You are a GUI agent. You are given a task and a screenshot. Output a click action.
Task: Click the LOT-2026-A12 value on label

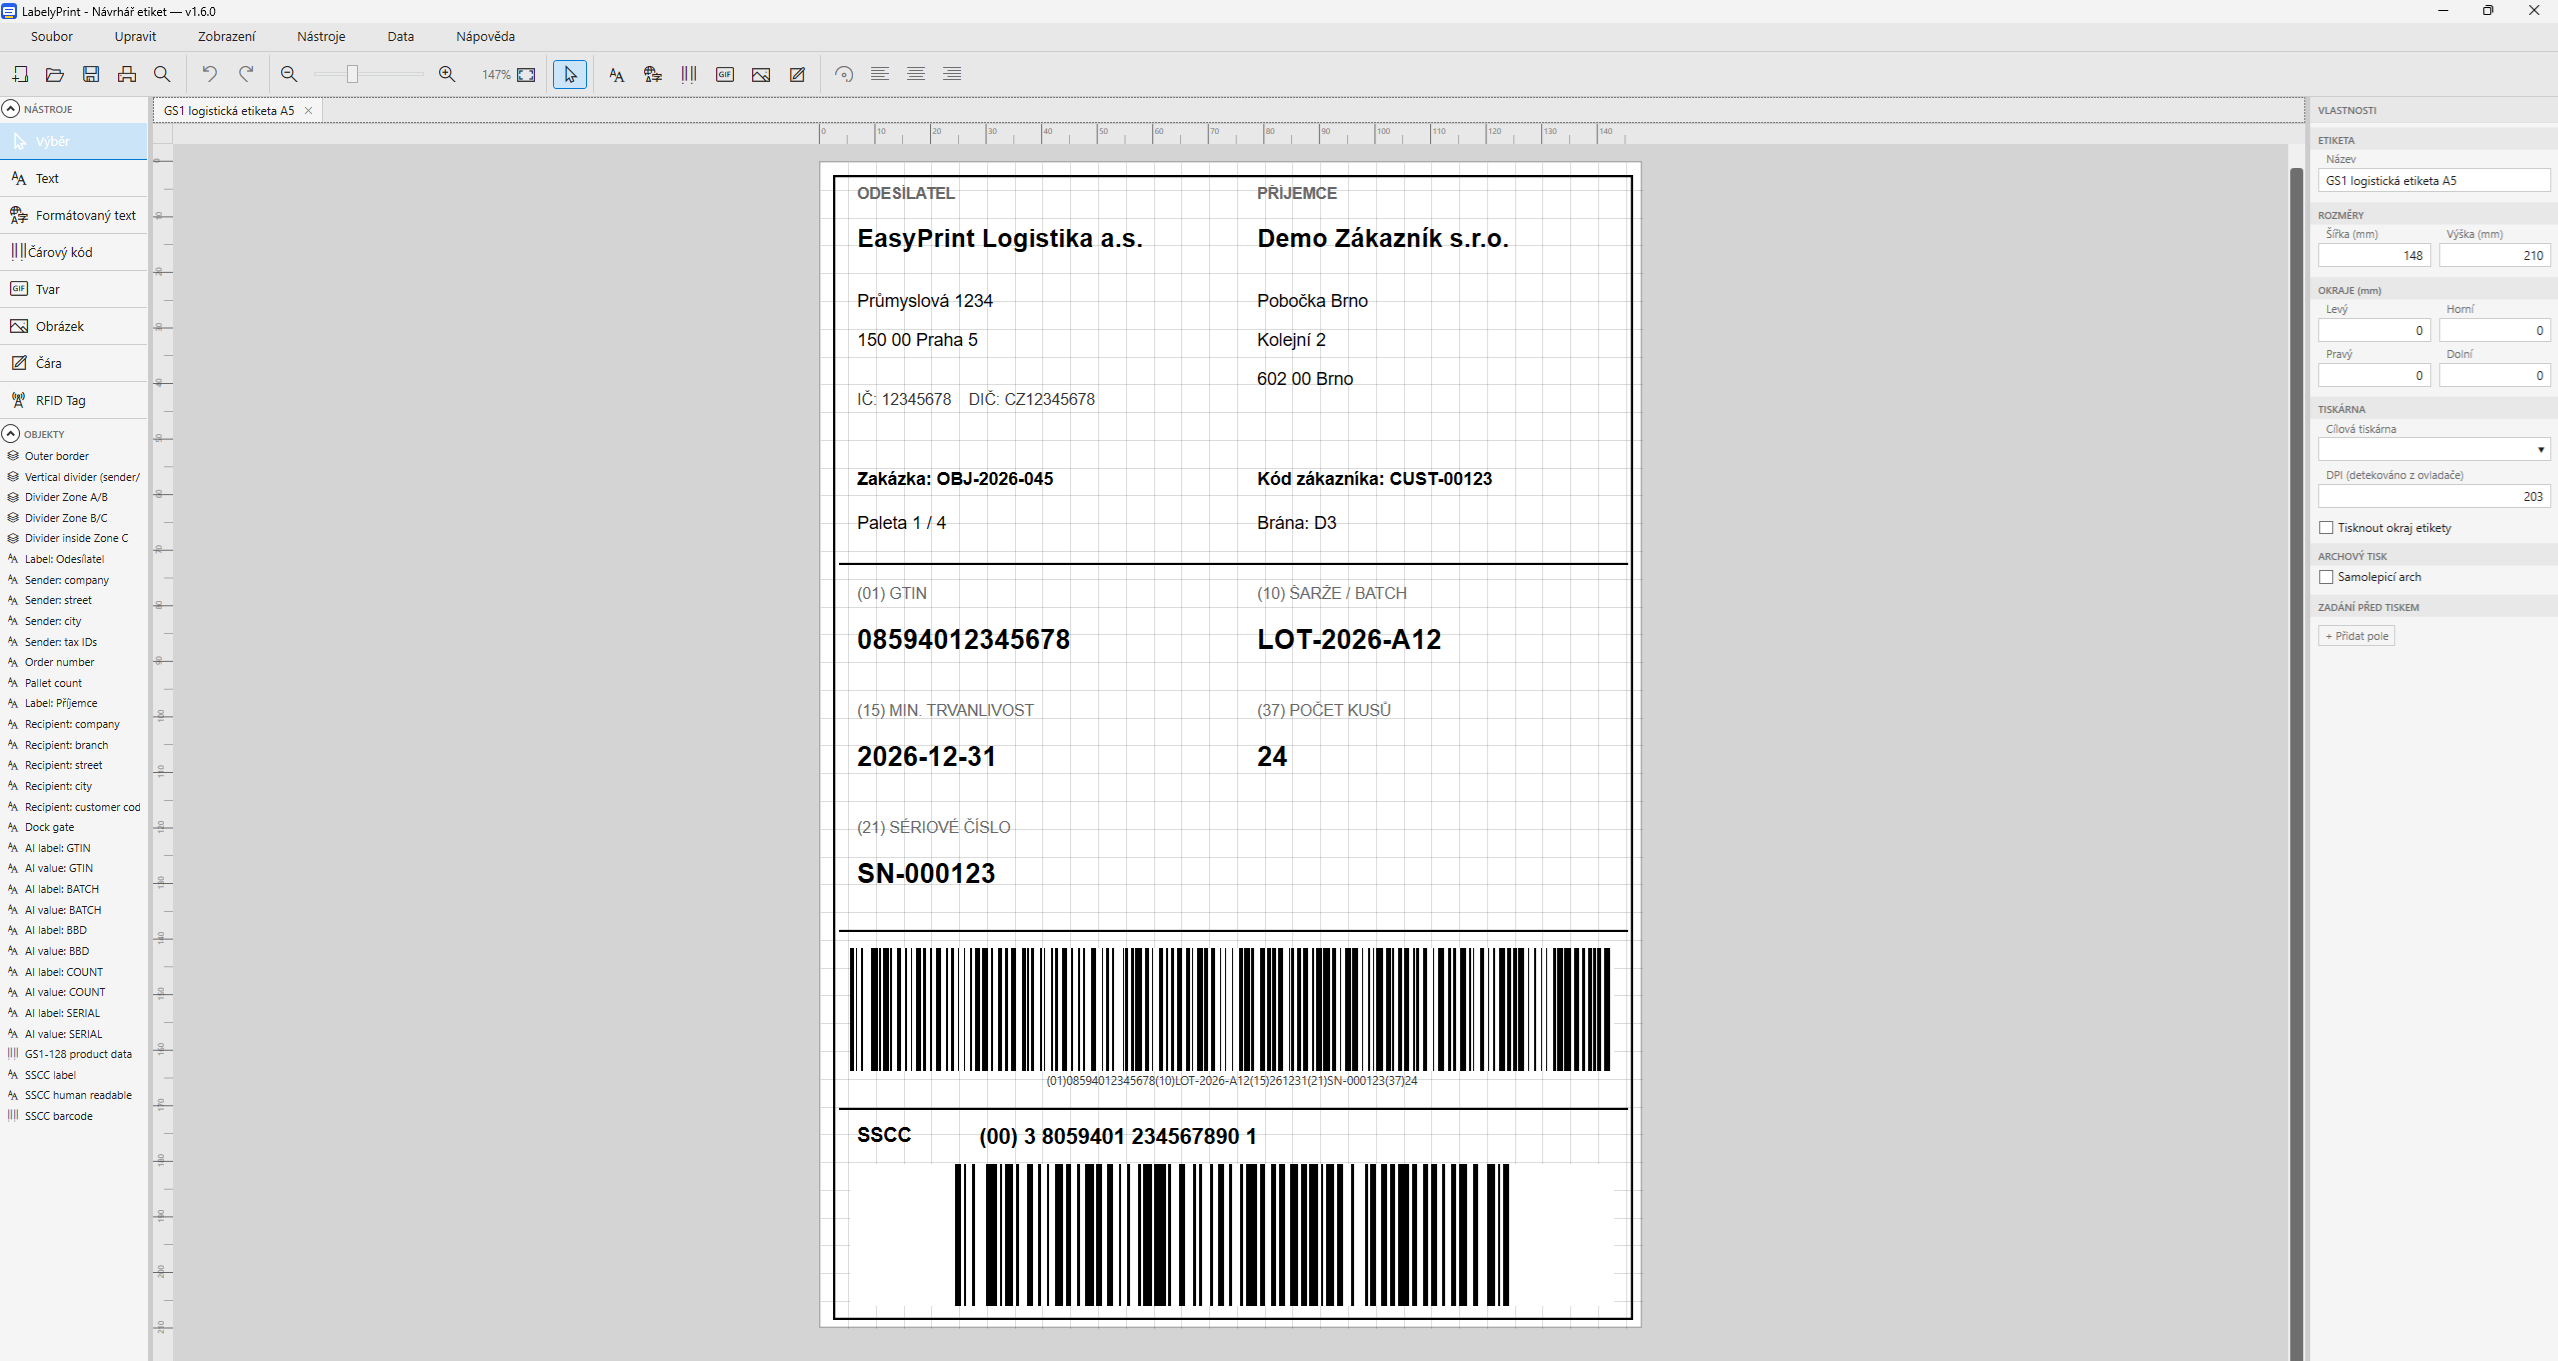[1349, 640]
